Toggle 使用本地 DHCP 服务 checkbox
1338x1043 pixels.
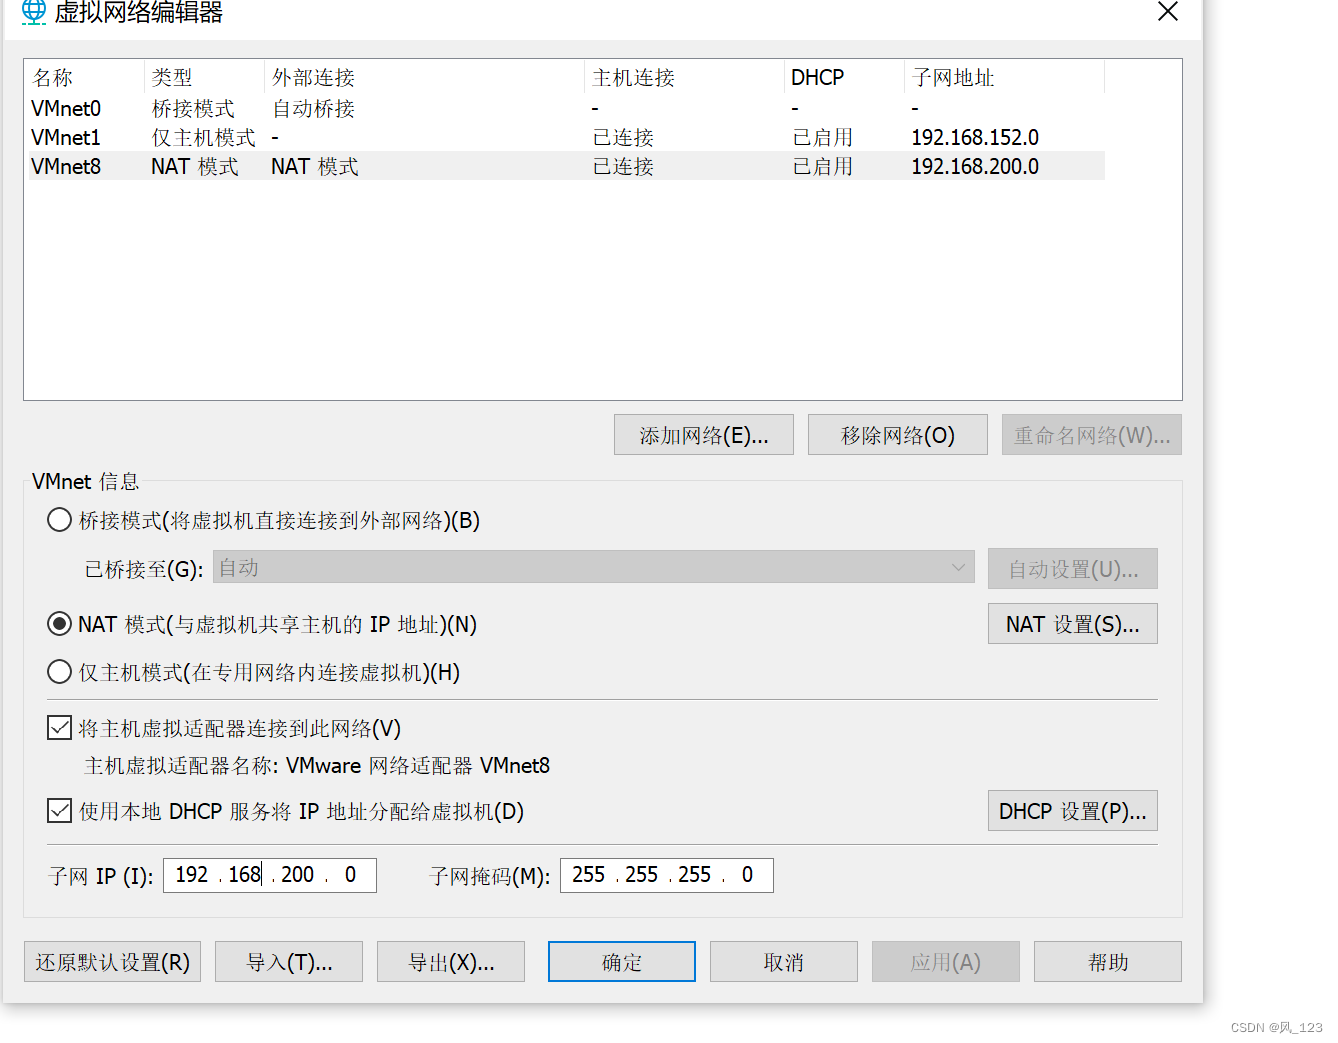60,811
